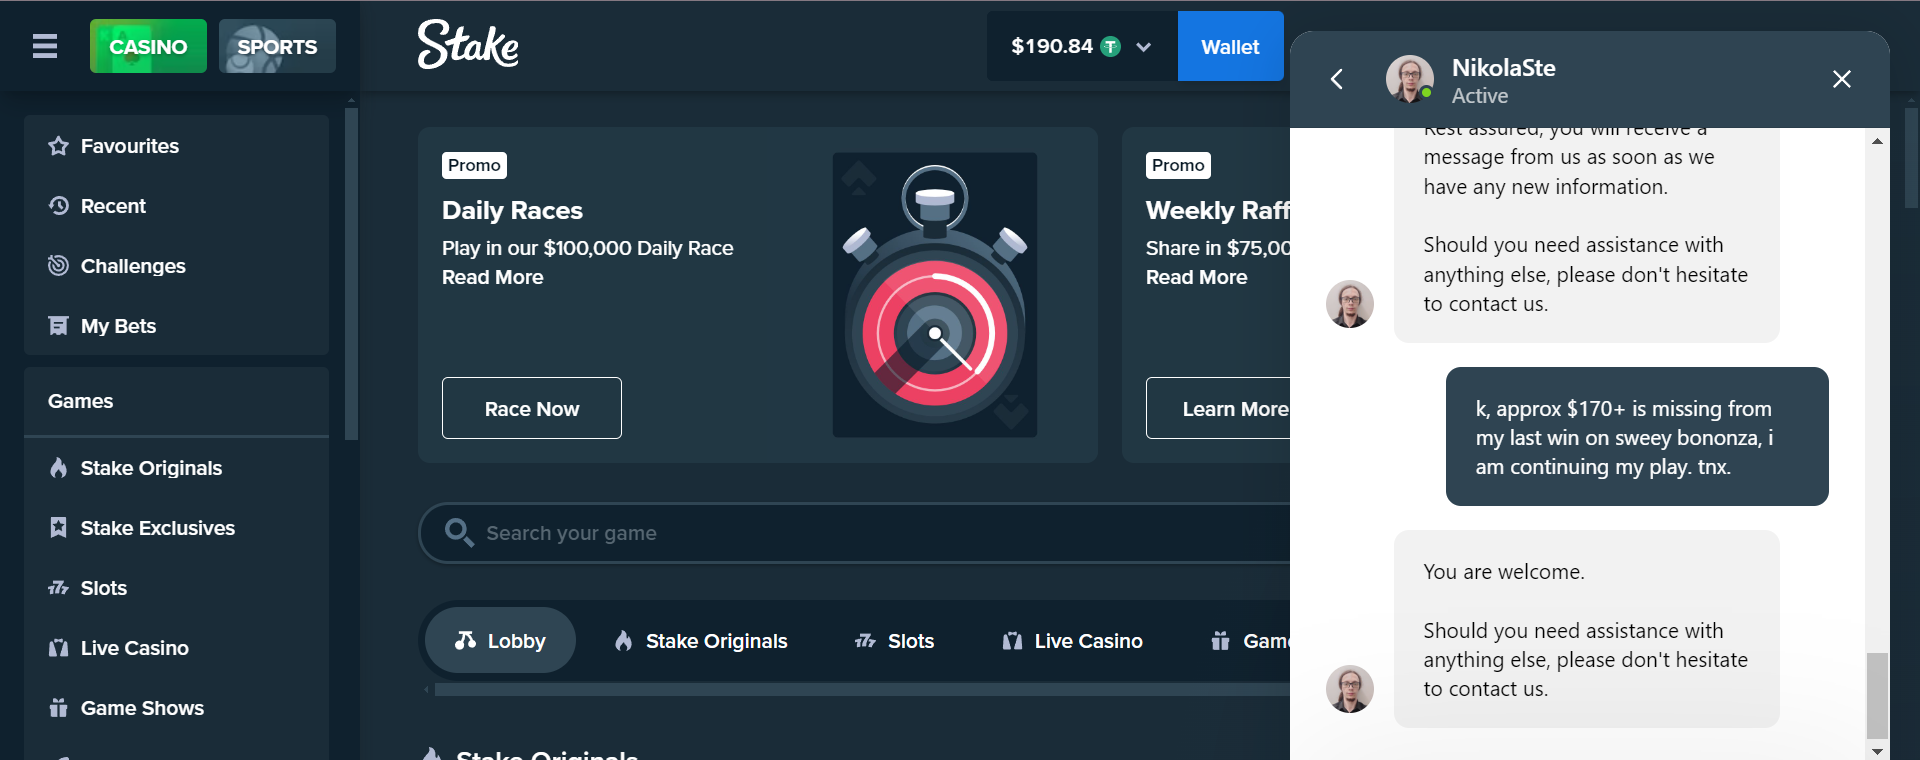The width and height of the screenshot is (1920, 760).
Task: Focus the Search your game field
Action: 855,533
